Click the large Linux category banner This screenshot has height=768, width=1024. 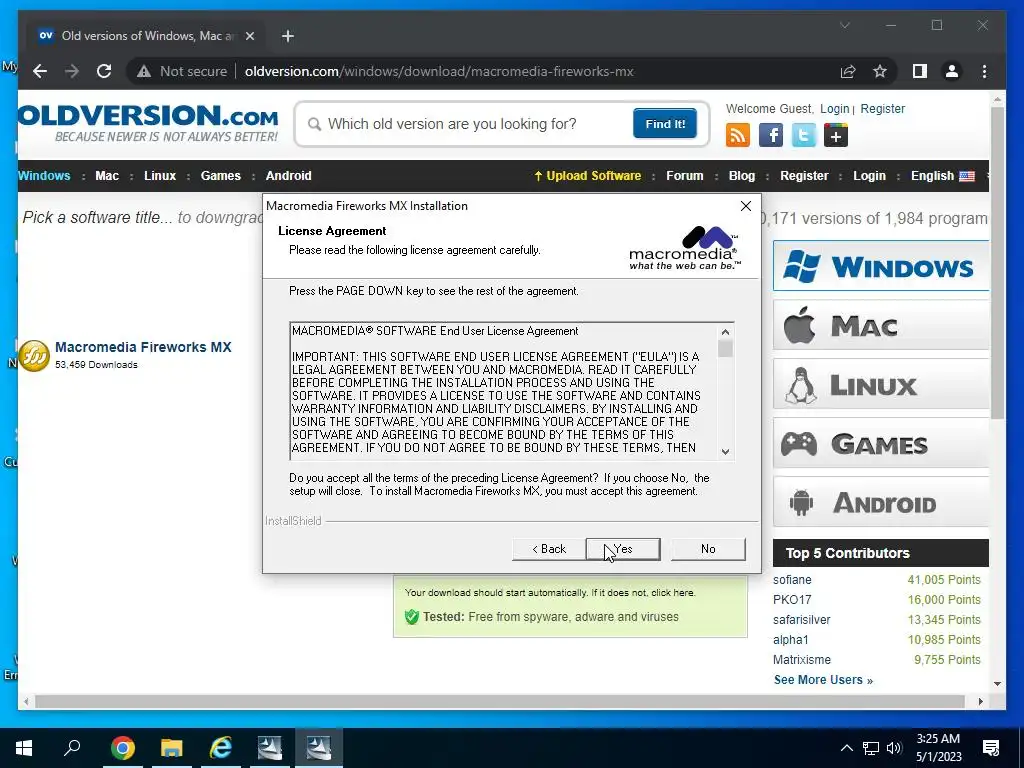881,384
